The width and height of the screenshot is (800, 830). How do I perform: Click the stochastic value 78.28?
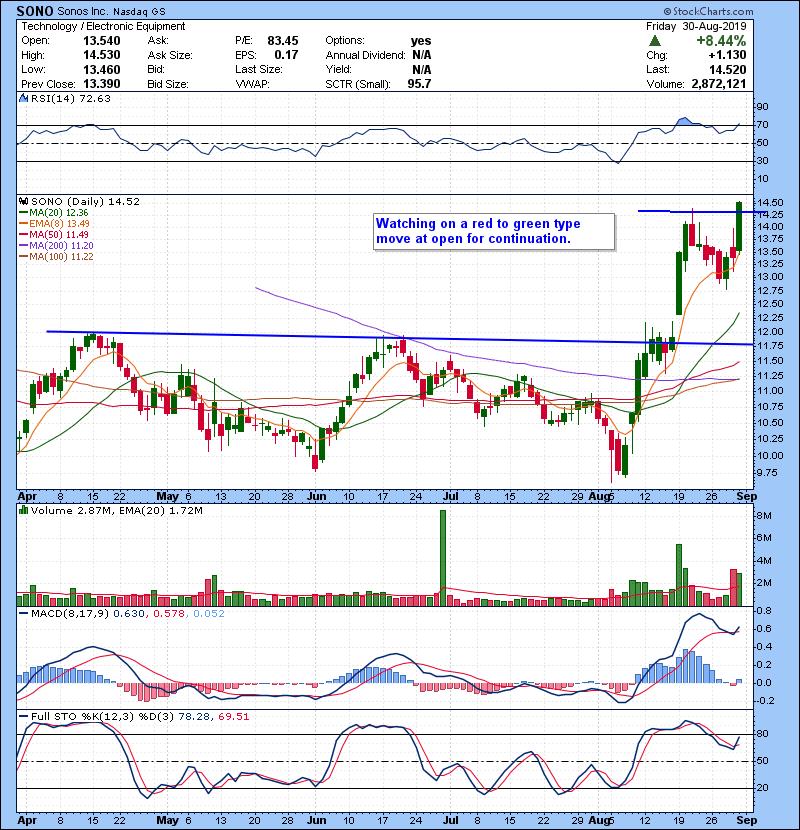point(193,717)
